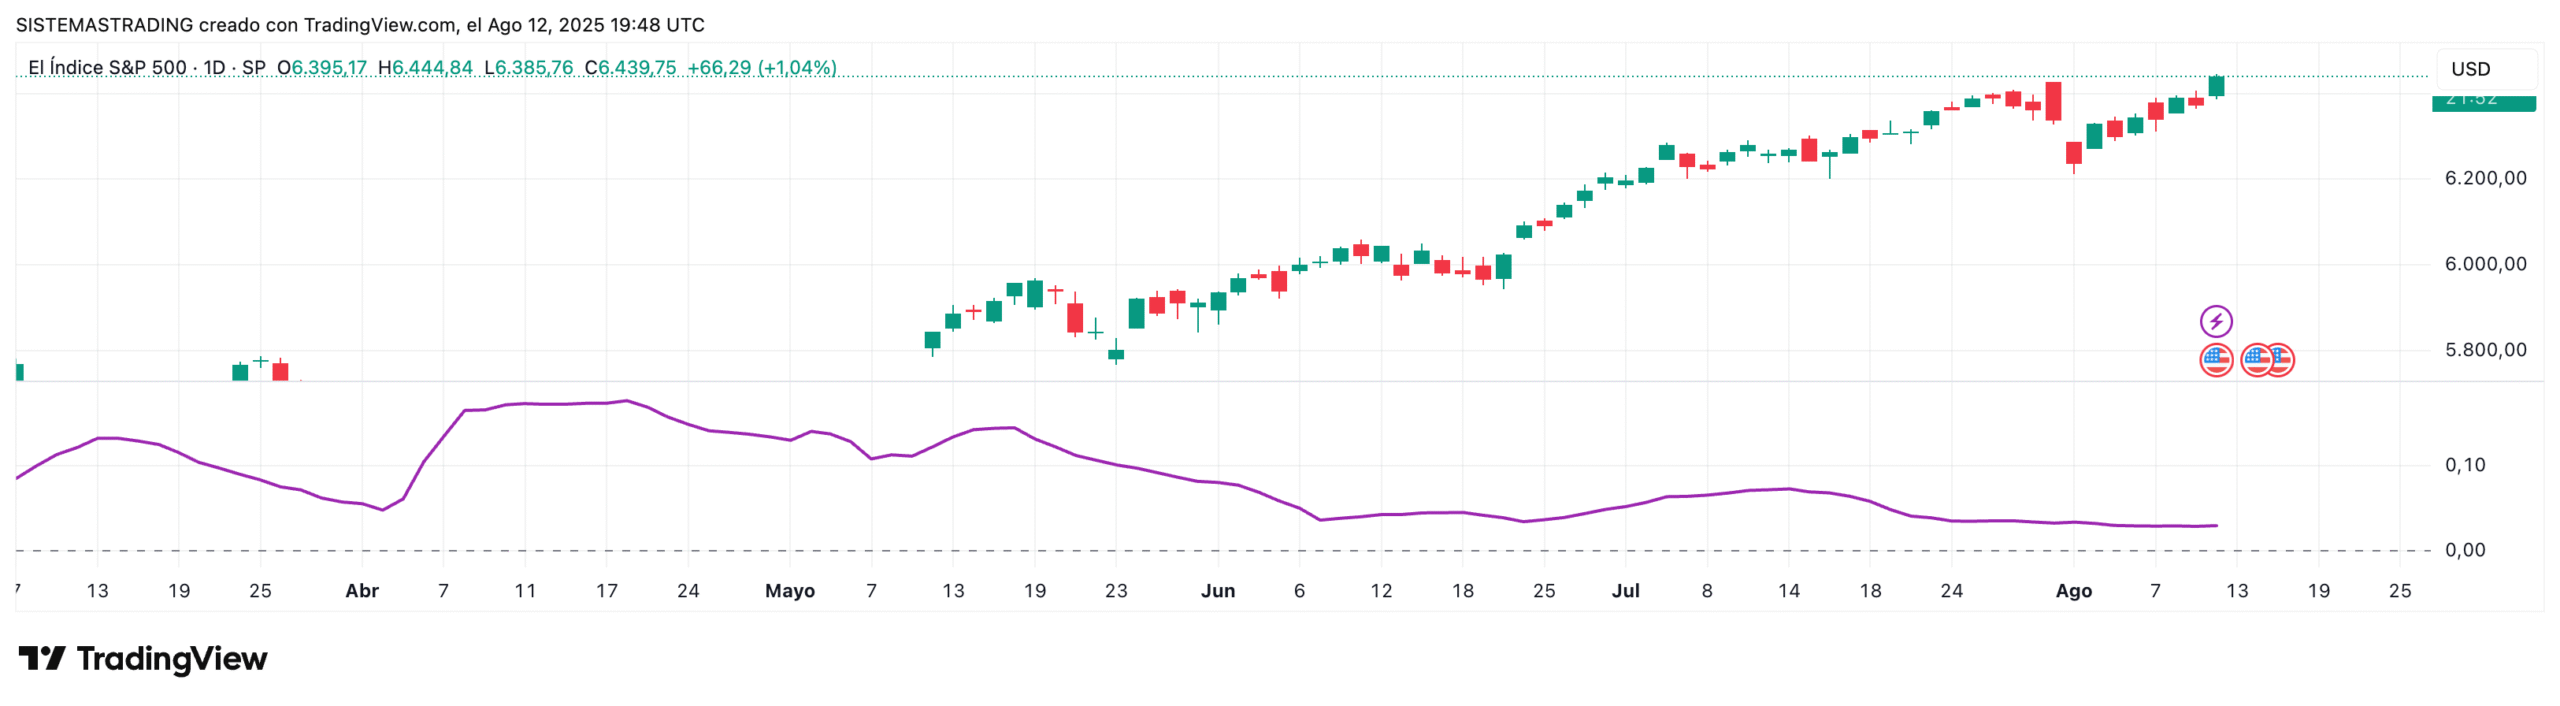This screenshot has width=2560, height=706.
Task: Click the 6.200,00 price axis label
Action: (x=2484, y=178)
